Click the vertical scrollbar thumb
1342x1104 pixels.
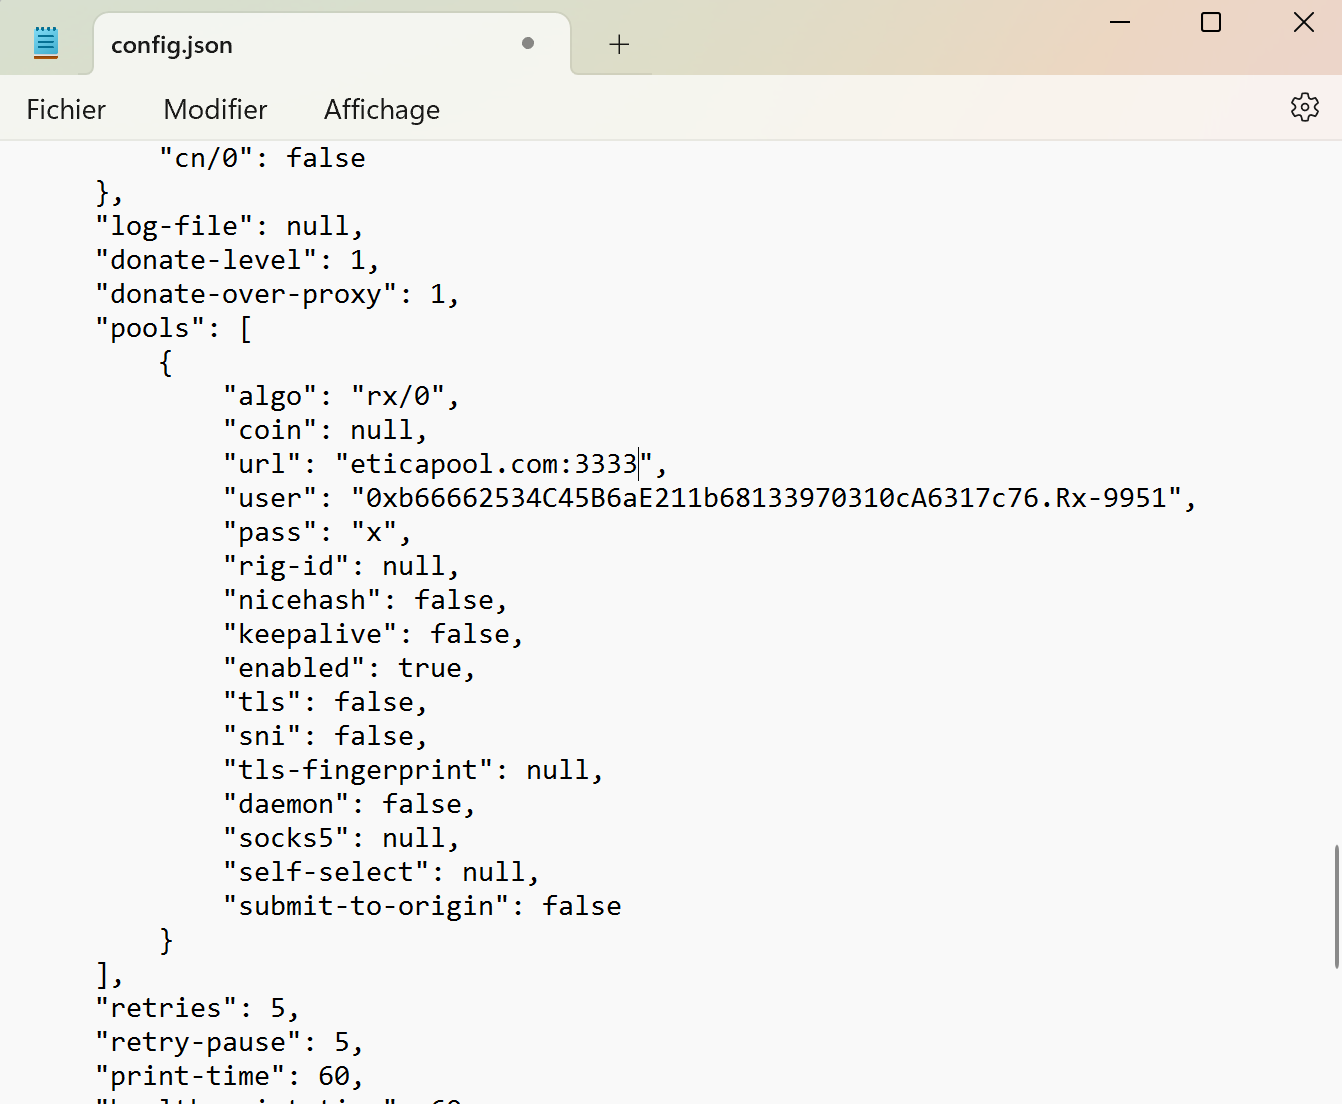tap(1336, 906)
